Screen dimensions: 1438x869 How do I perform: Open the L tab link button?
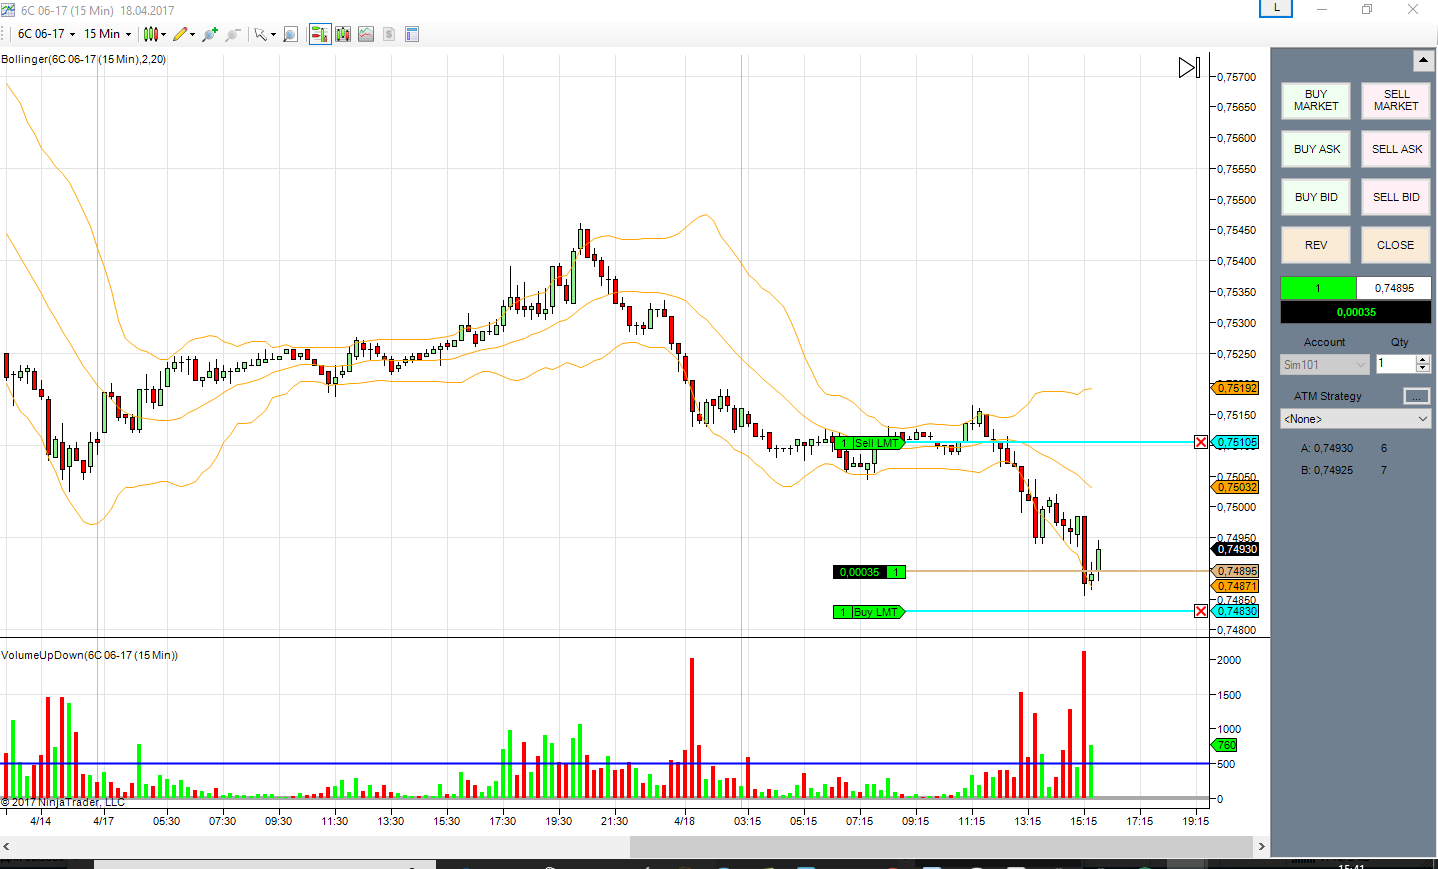point(1276,8)
